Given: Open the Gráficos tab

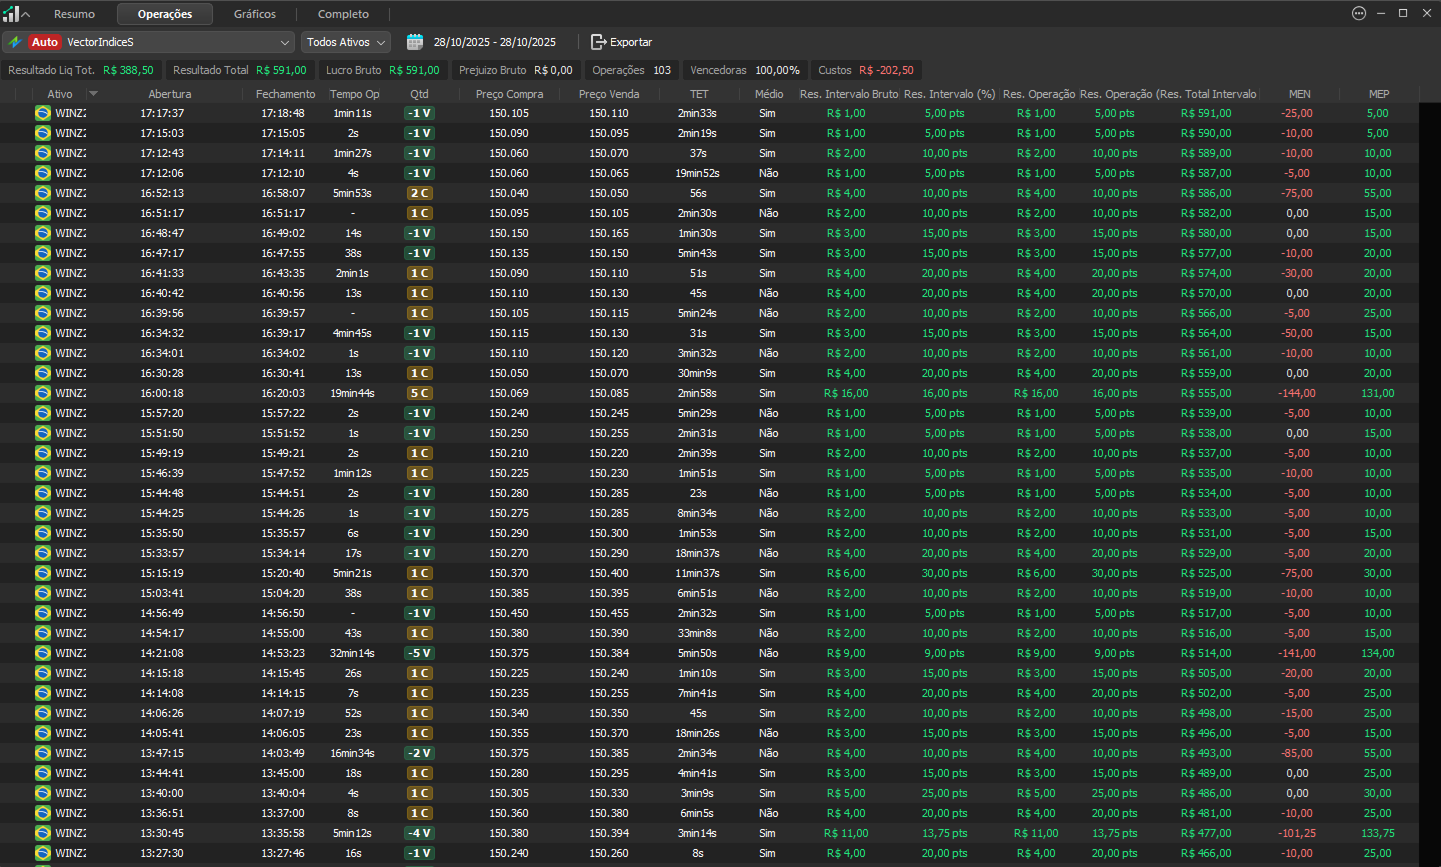Looking at the screenshot, I should pyautogui.click(x=254, y=14).
